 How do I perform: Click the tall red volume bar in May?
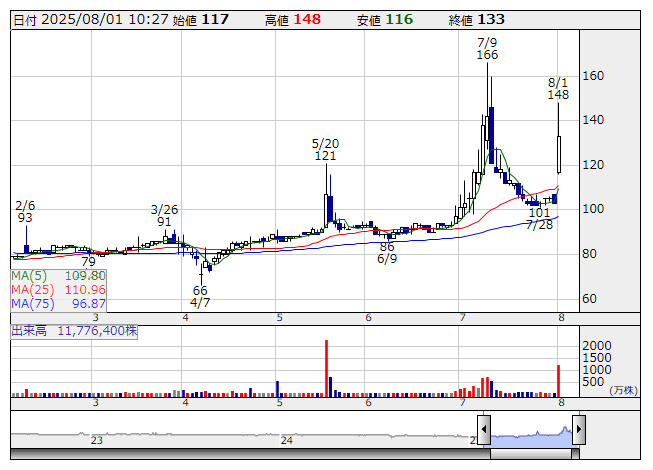(x=327, y=368)
